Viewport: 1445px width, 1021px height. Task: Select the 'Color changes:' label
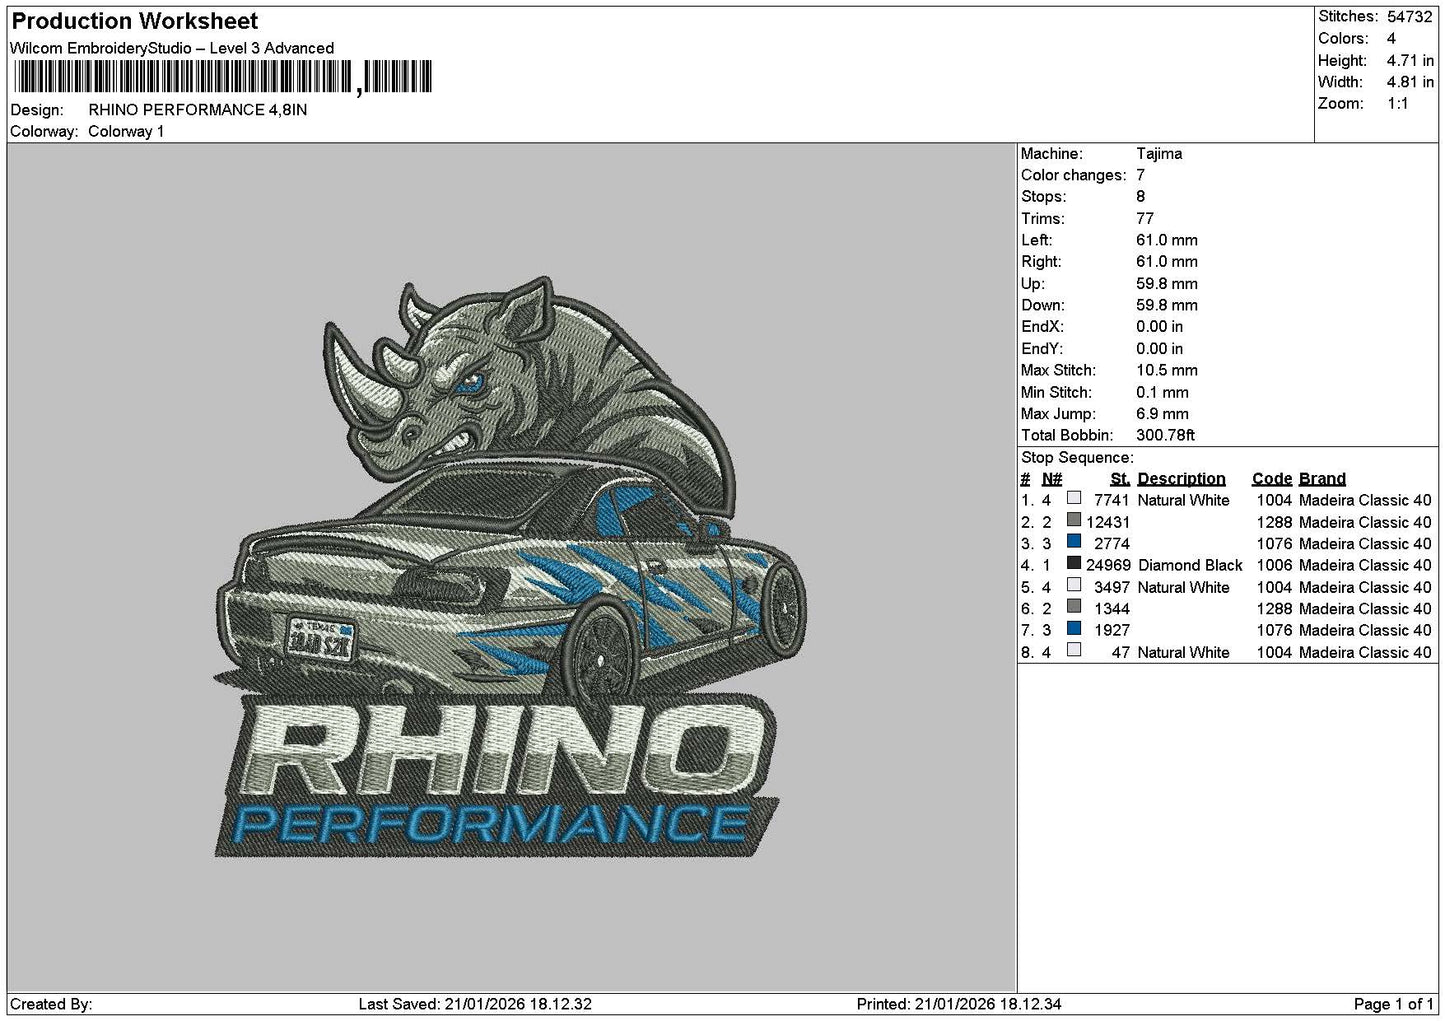[x=1073, y=176]
